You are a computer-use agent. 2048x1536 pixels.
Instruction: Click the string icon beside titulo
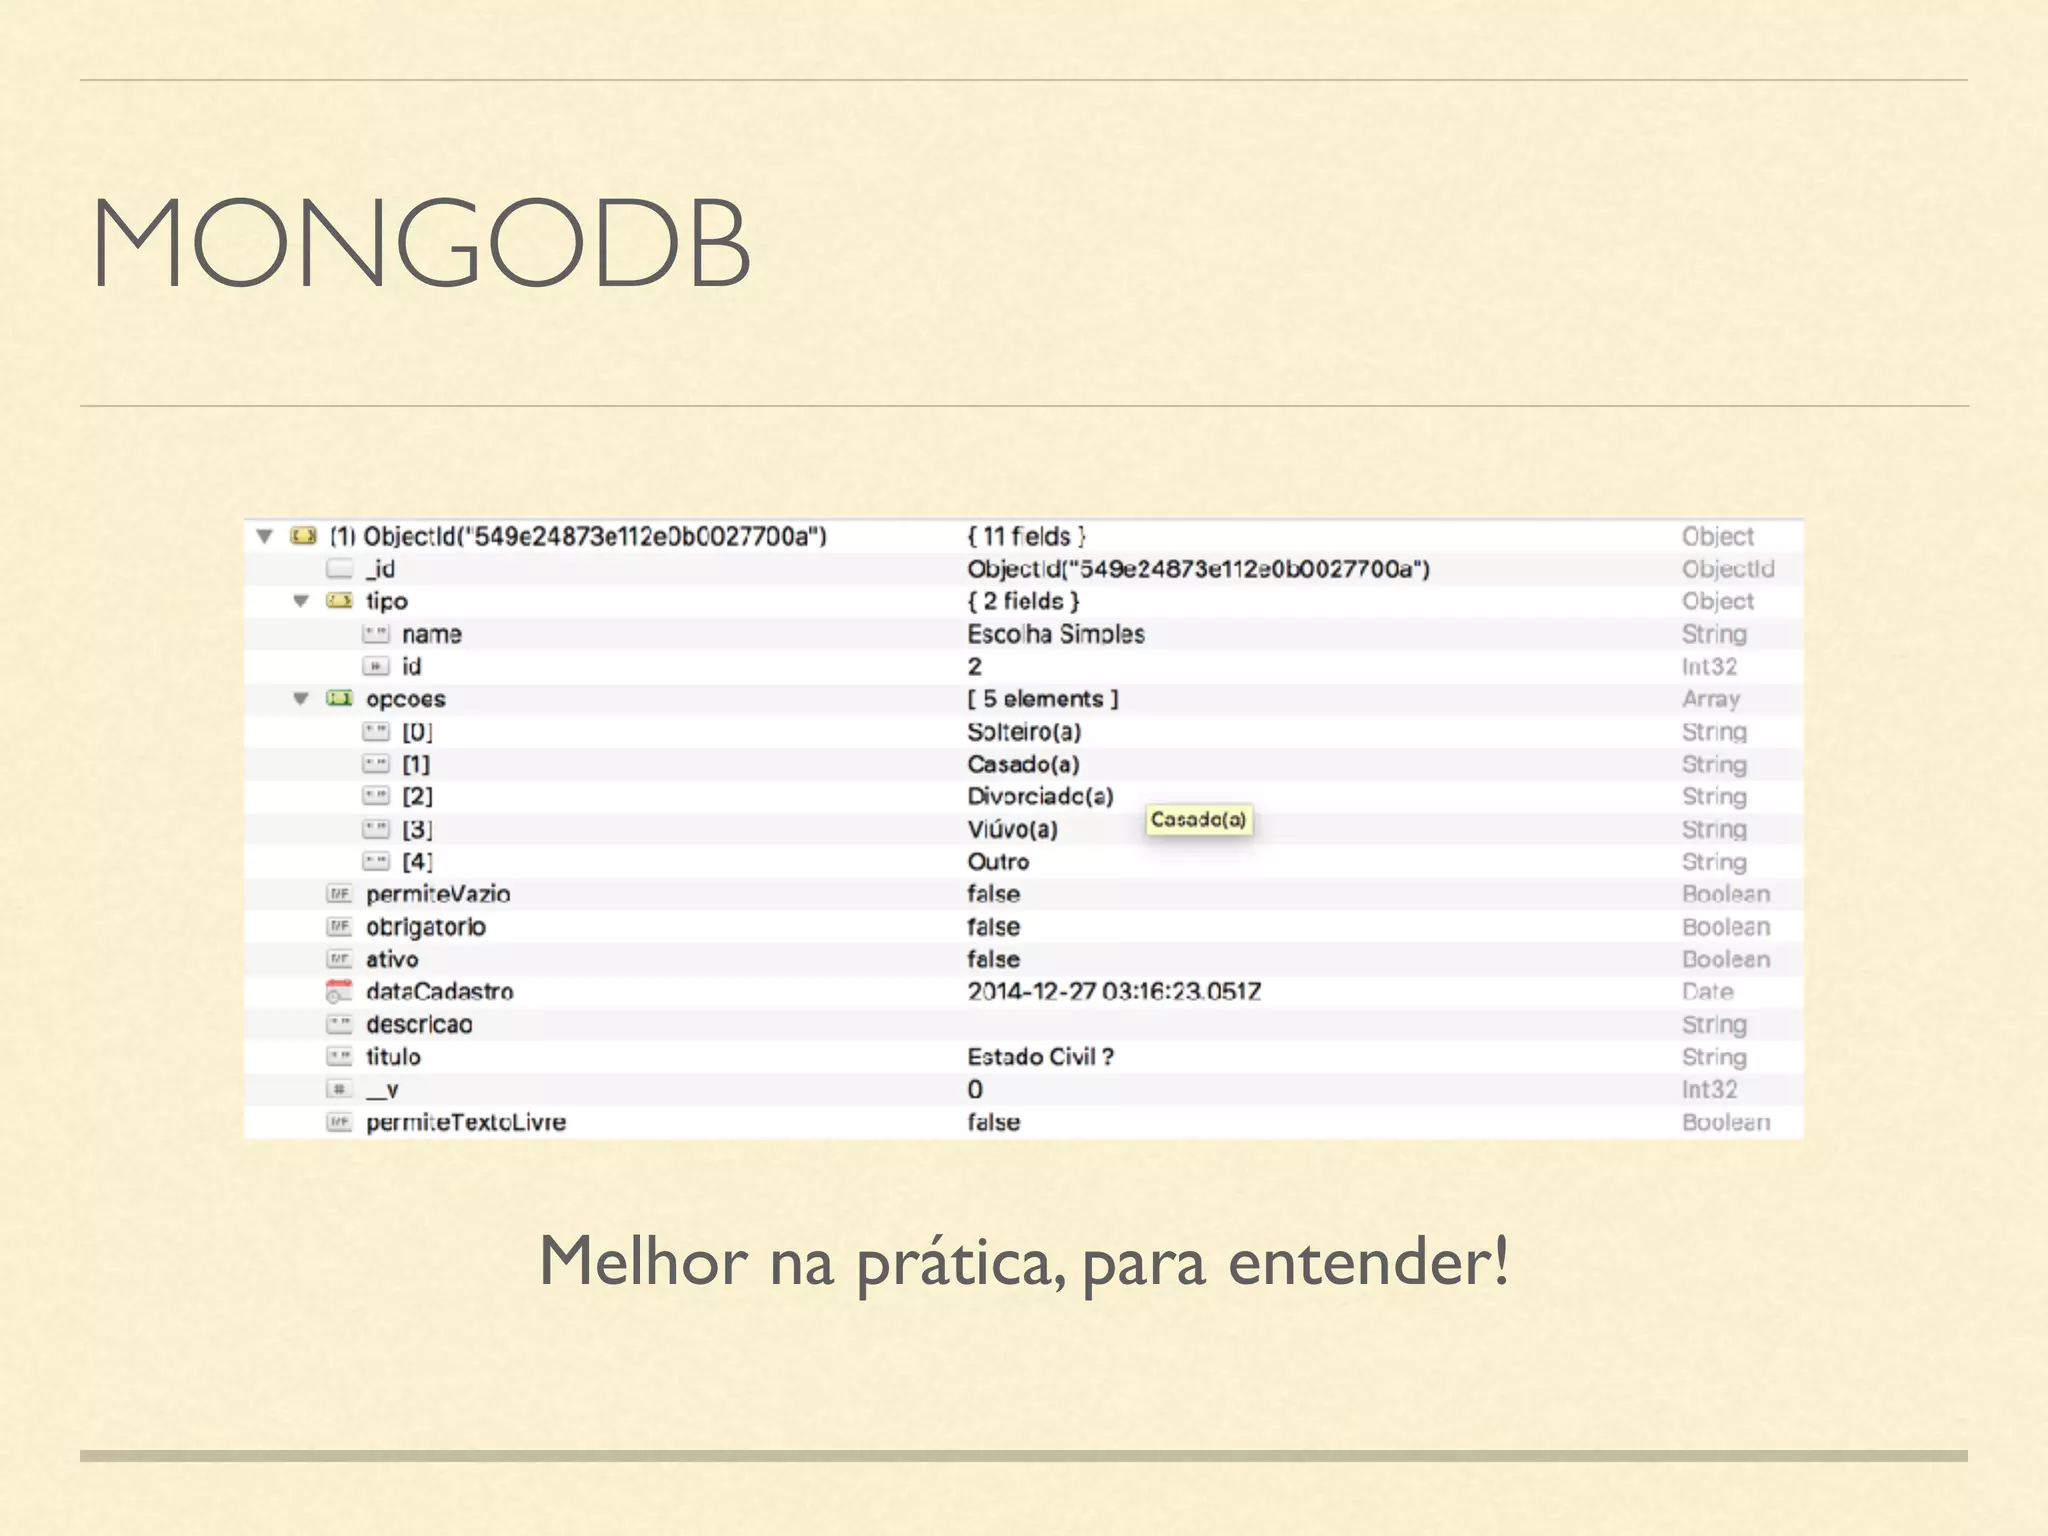tap(340, 1057)
